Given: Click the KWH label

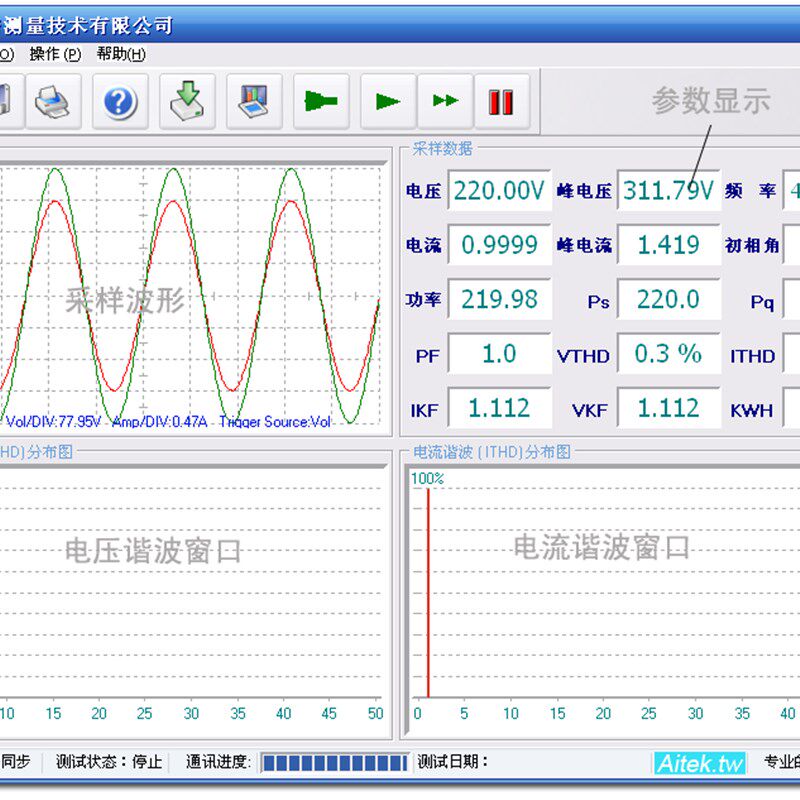Looking at the screenshot, I should pyautogui.click(x=752, y=410).
